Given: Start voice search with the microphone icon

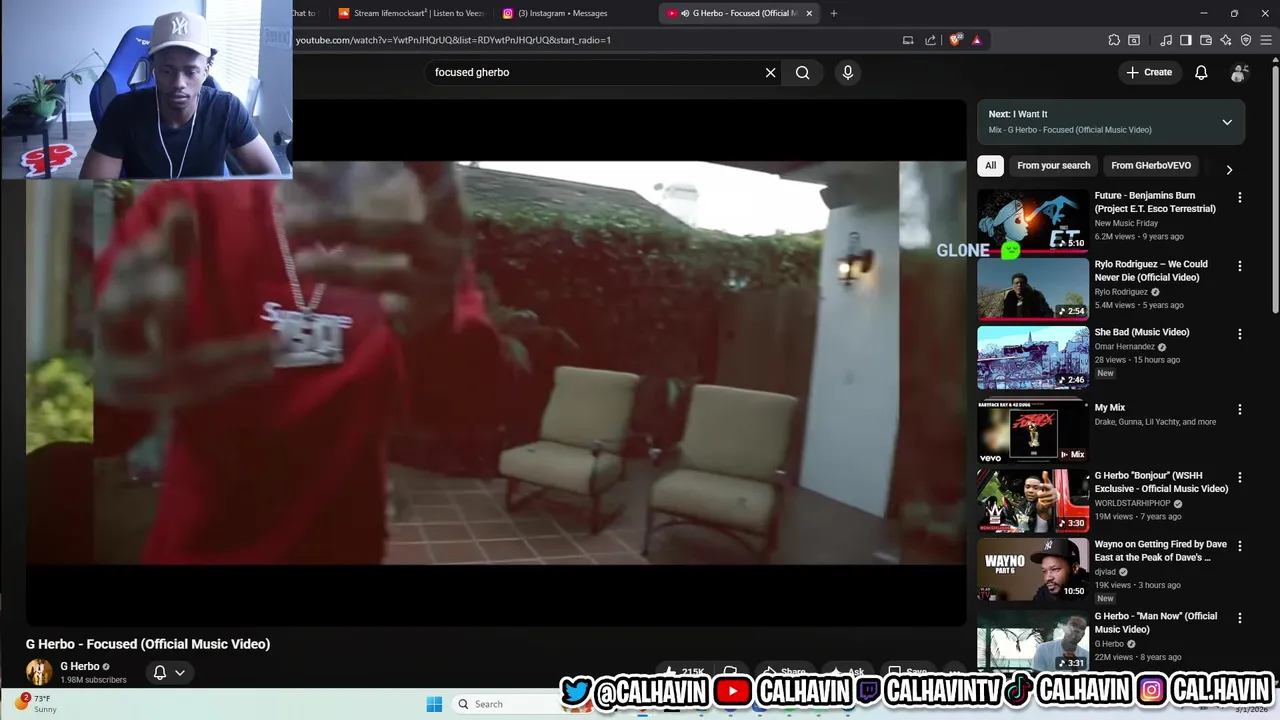Looking at the screenshot, I should click(847, 72).
